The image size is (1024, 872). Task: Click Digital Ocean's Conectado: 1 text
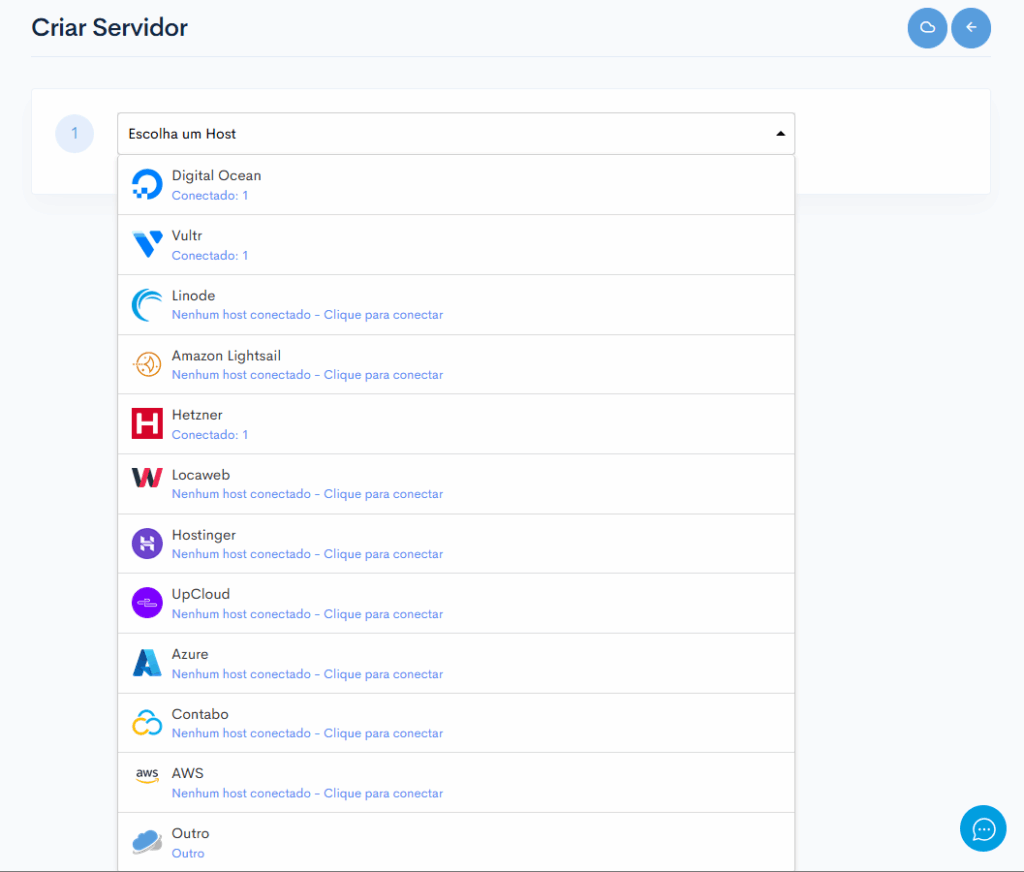pyautogui.click(x=210, y=195)
